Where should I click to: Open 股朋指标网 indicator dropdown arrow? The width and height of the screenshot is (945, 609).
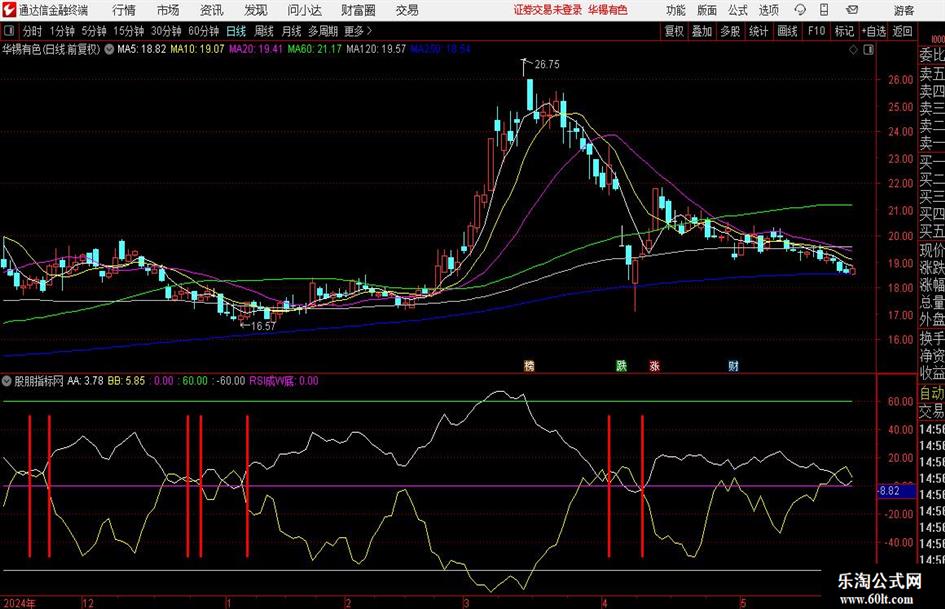tap(7, 381)
